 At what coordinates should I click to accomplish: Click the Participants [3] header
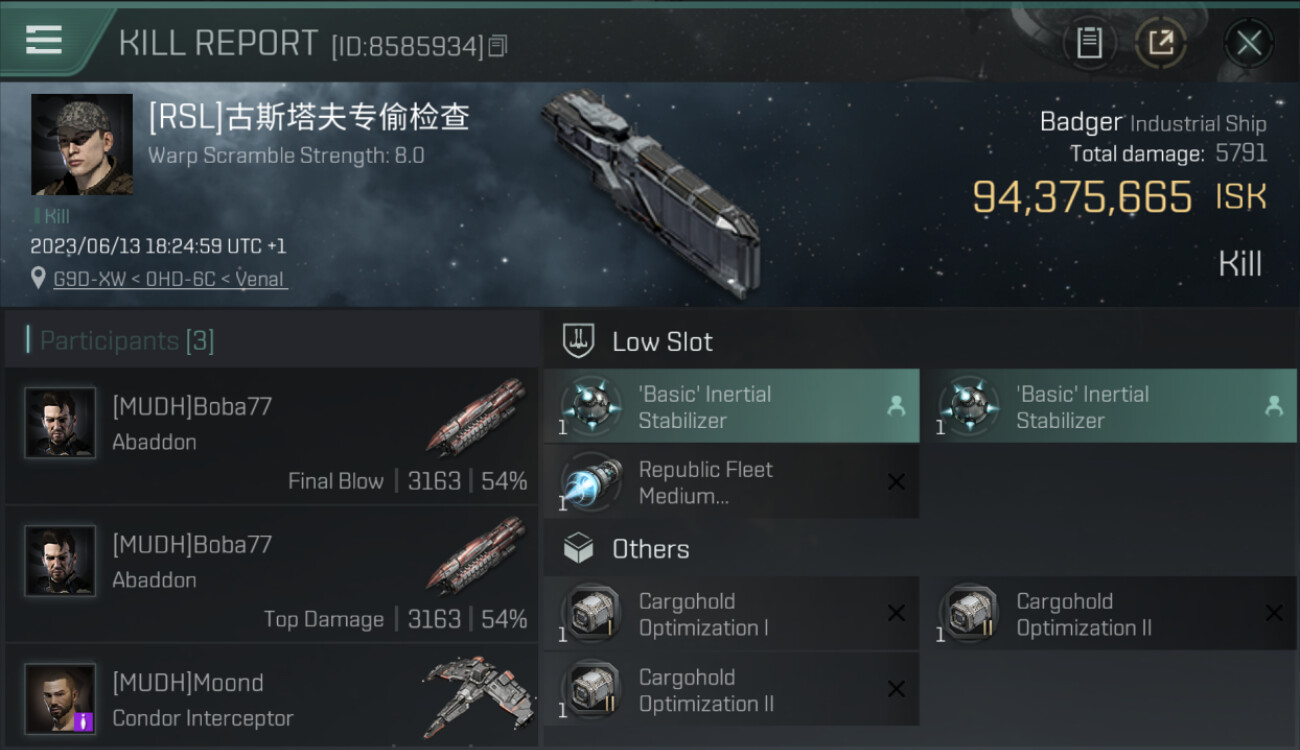coord(127,341)
